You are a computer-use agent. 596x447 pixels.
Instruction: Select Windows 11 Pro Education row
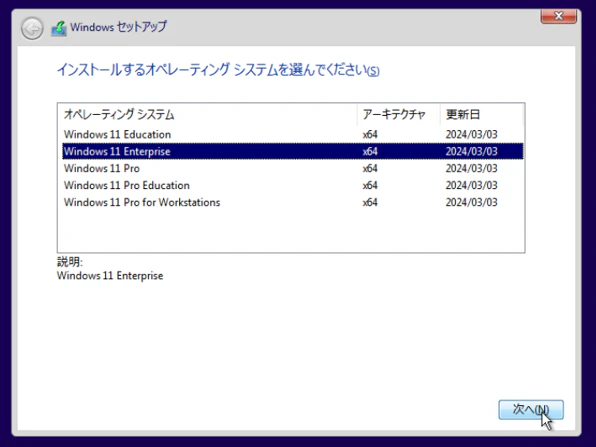click(x=293, y=185)
